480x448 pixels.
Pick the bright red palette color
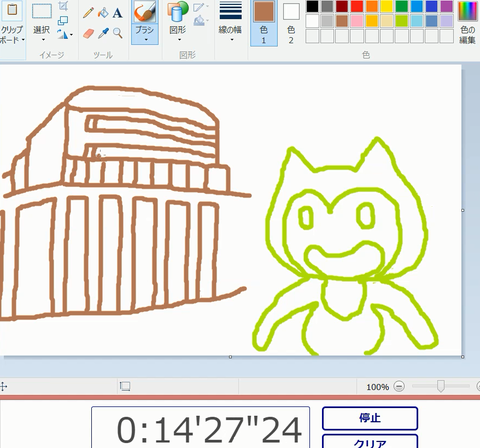pos(357,6)
